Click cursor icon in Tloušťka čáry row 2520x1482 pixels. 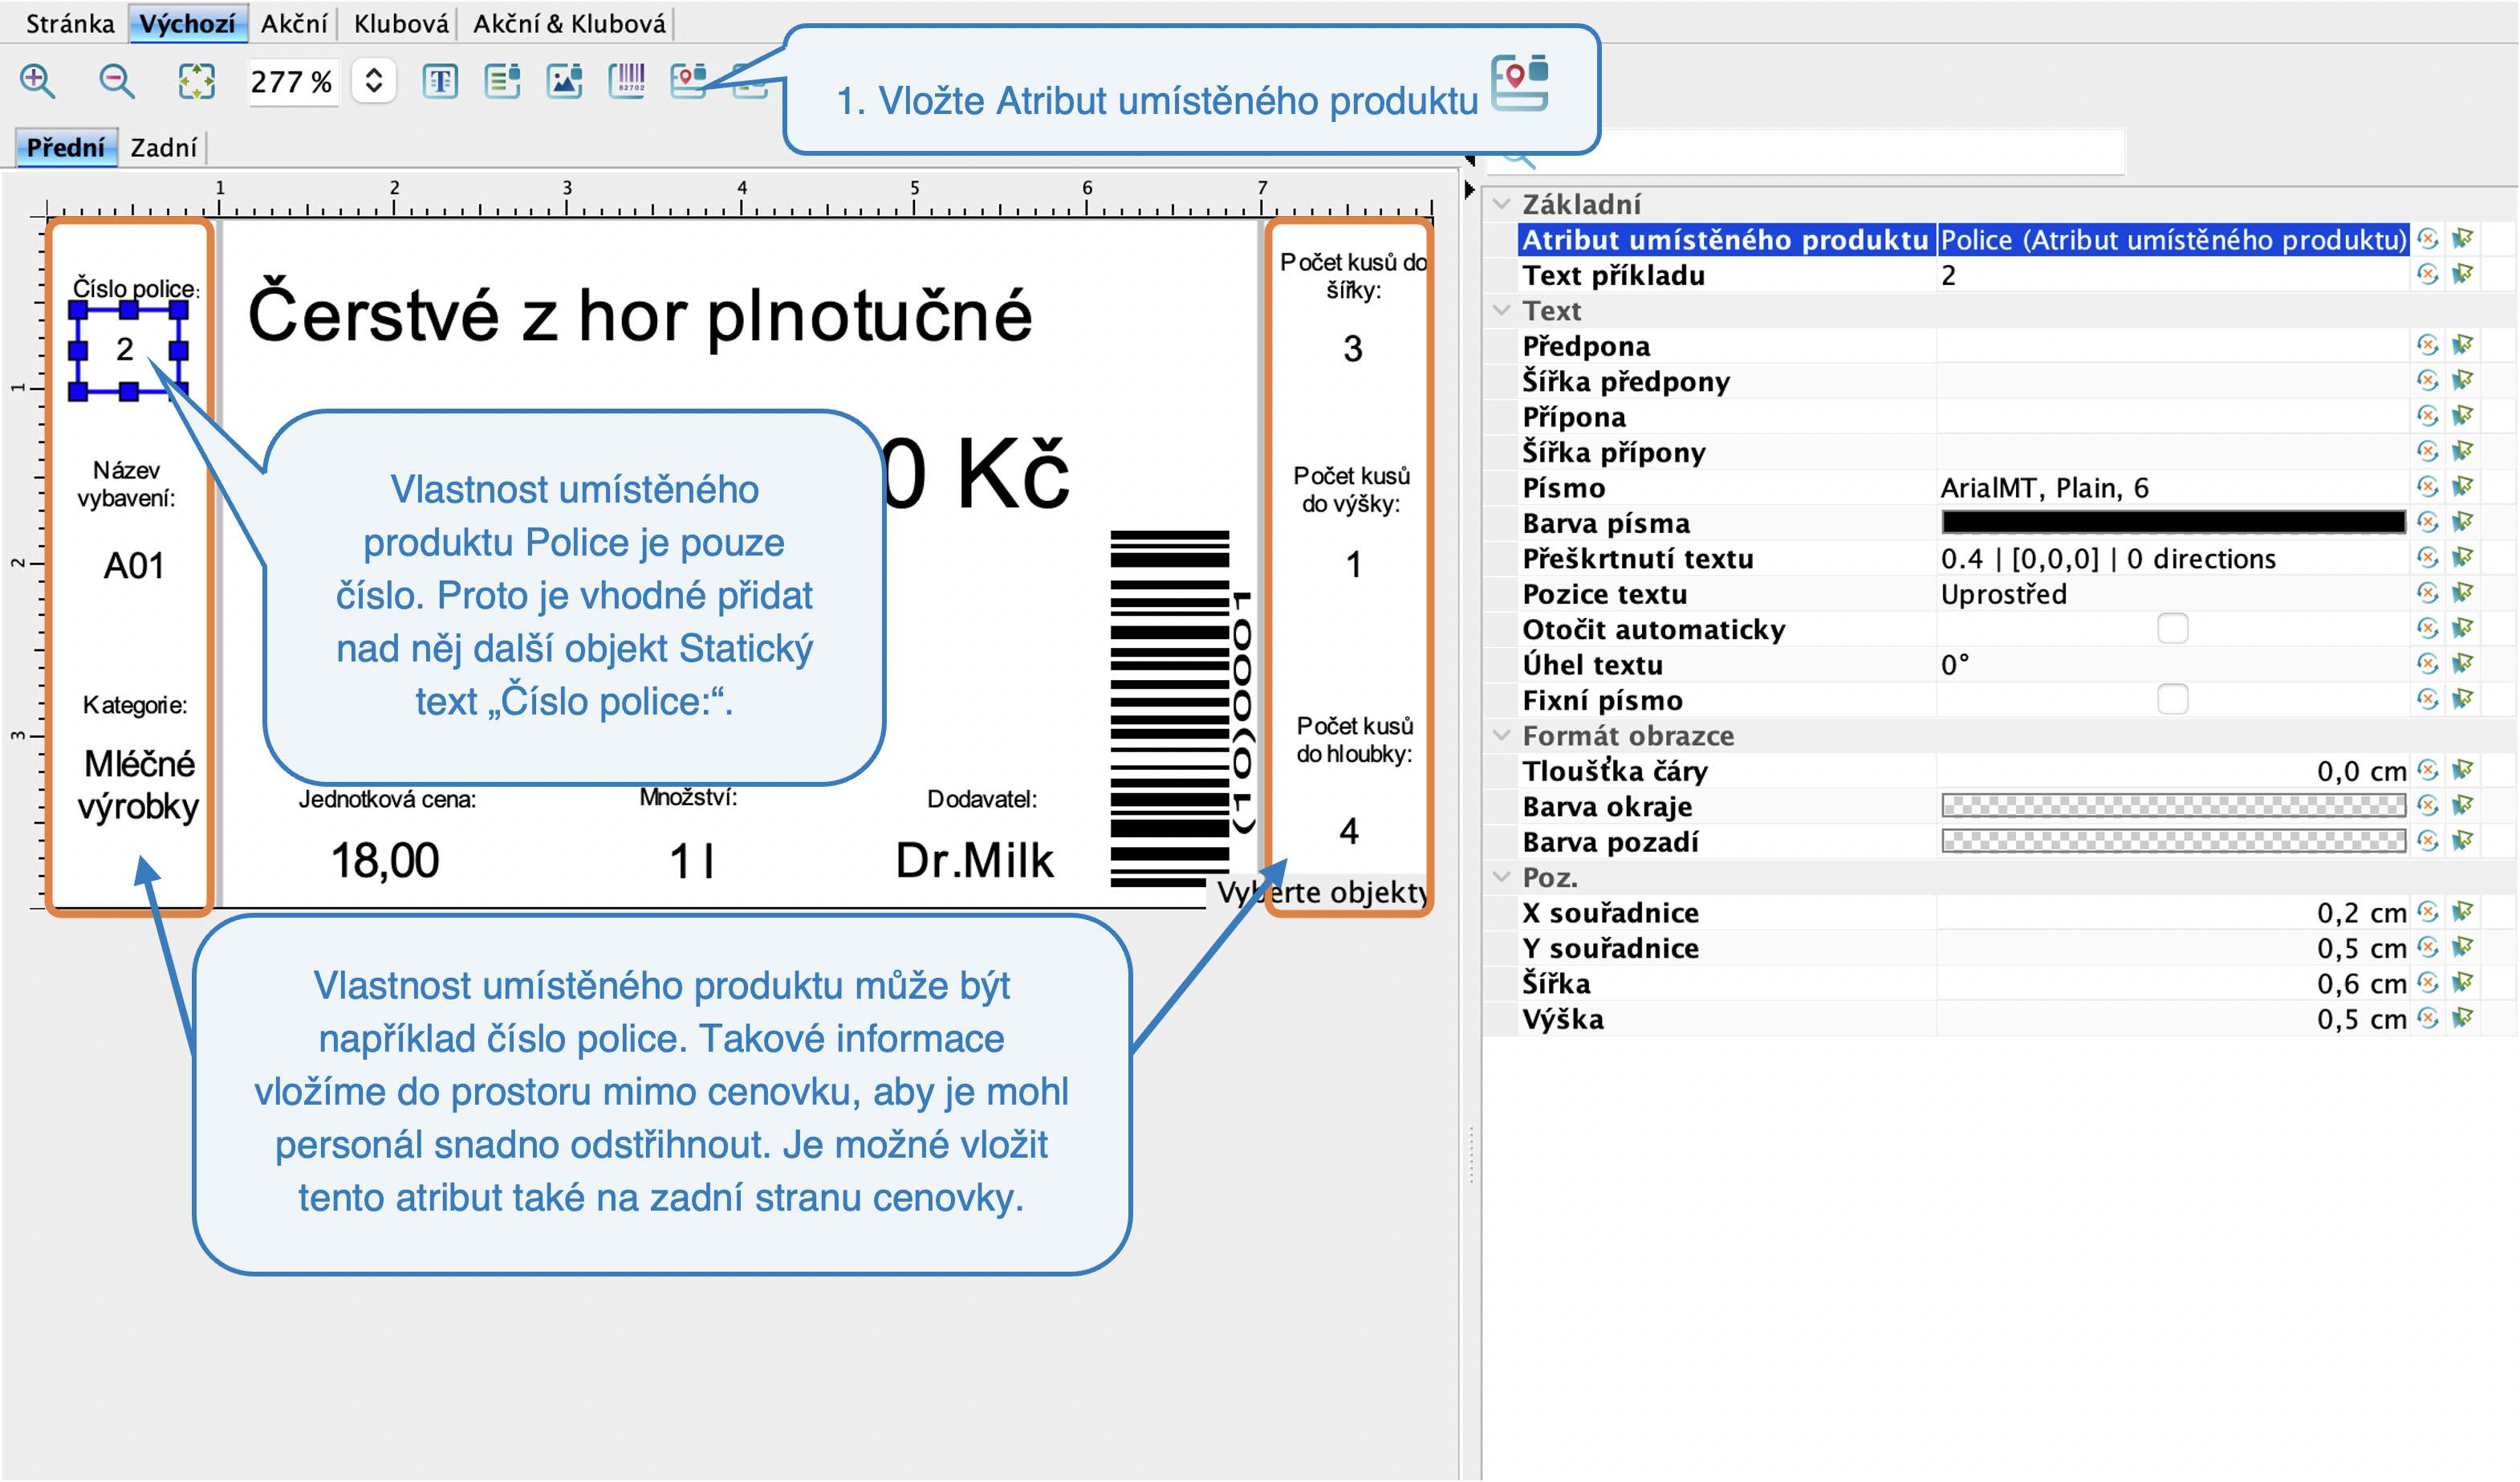(2463, 770)
